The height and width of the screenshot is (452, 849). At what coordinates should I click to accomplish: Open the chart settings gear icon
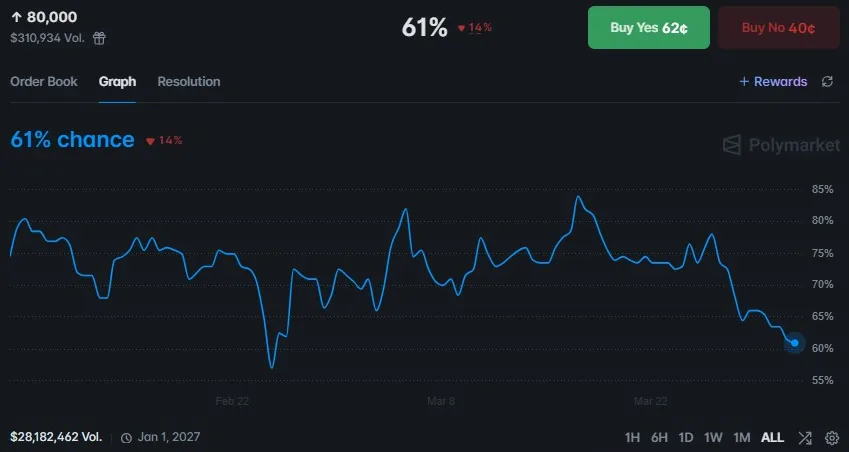pos(832,437)
